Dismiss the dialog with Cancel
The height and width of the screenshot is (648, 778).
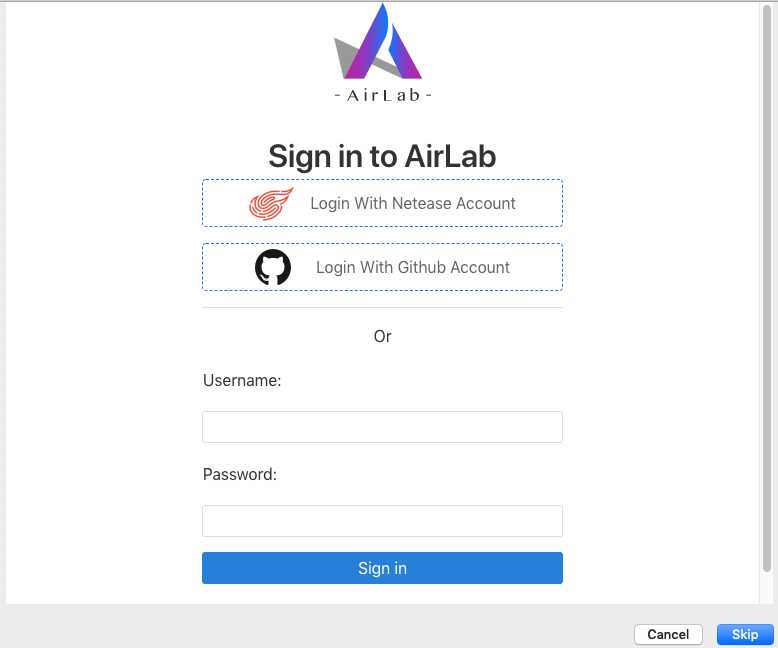coord(668,635)
